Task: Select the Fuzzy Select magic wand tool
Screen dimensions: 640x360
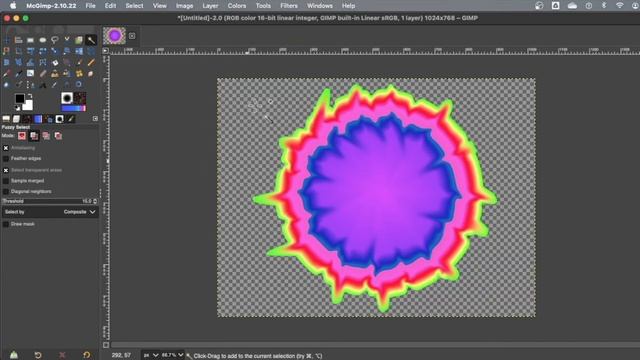Action: (x=91, y=40)
